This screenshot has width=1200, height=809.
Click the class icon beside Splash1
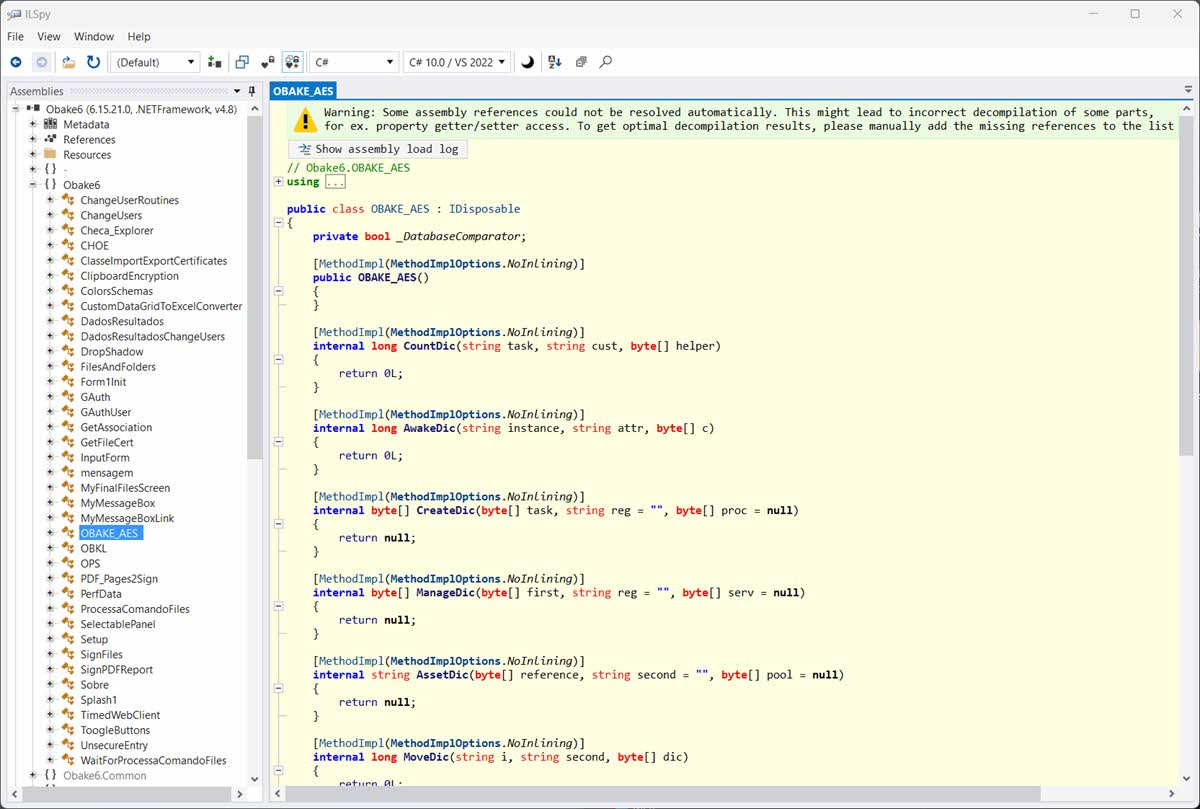[x=68, y=700]
